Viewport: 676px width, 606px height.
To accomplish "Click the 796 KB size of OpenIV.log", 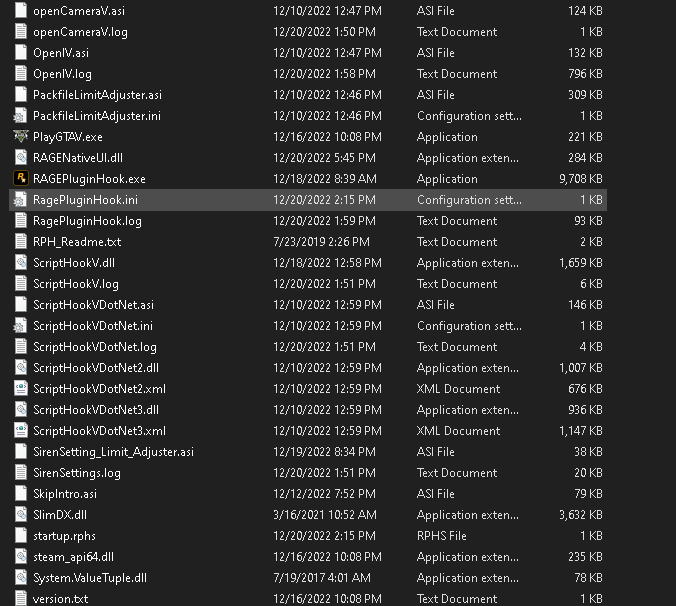I will (x=585, y=74).
